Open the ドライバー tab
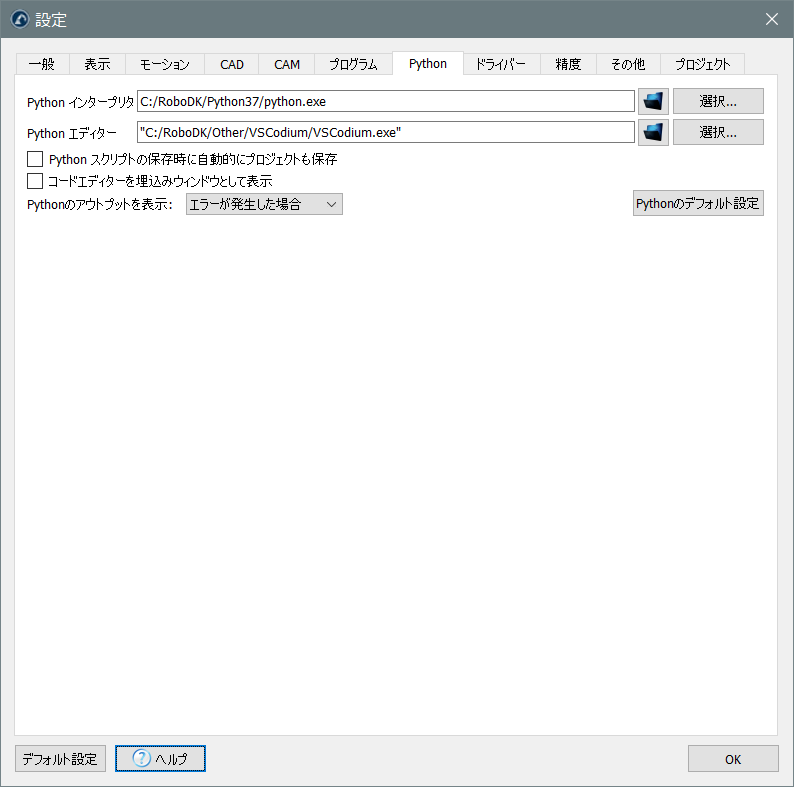Image resolution: width=794 pixels, height=787 pixels. [x=501, y=64]
